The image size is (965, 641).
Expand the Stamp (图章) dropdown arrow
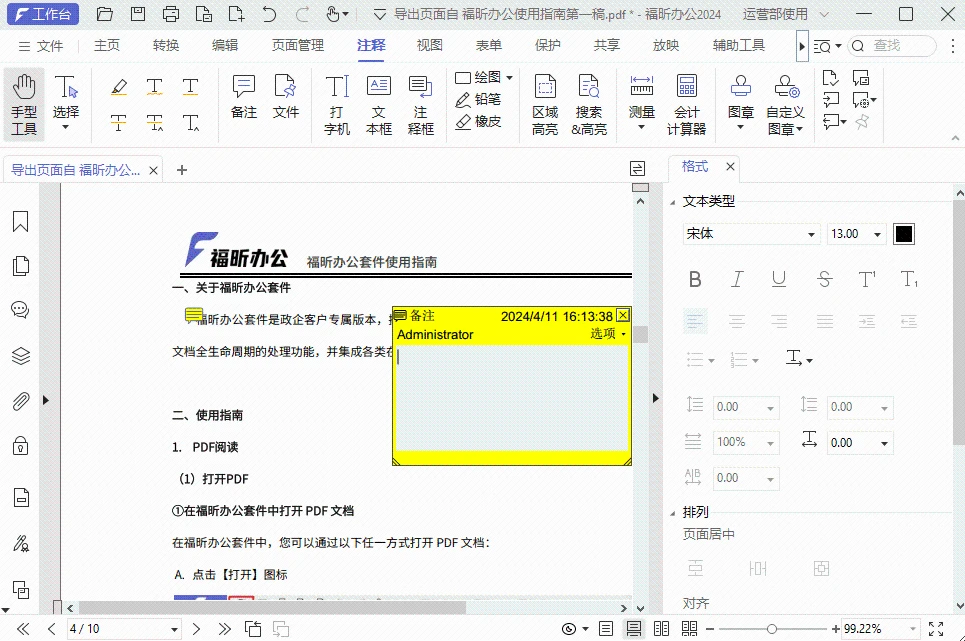[740, 127]
